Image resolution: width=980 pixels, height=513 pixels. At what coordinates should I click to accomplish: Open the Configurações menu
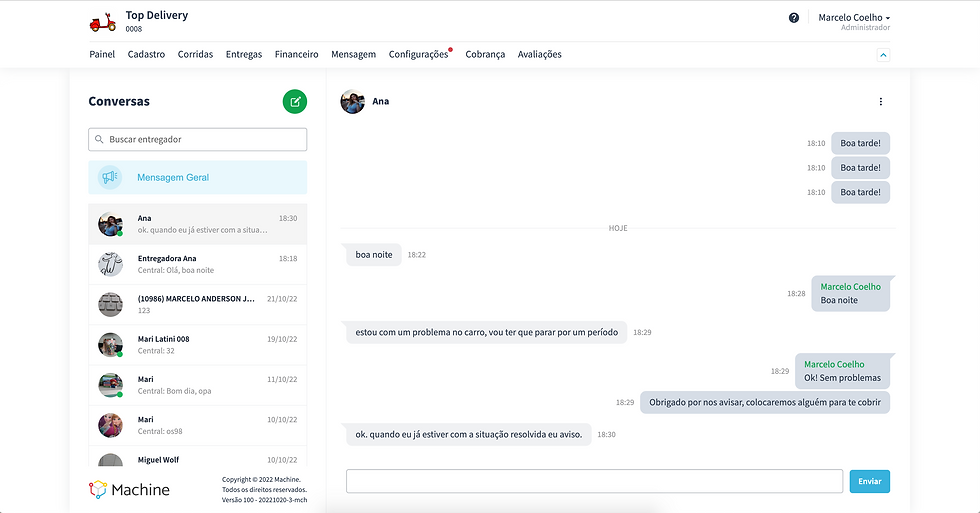point(418,54)
